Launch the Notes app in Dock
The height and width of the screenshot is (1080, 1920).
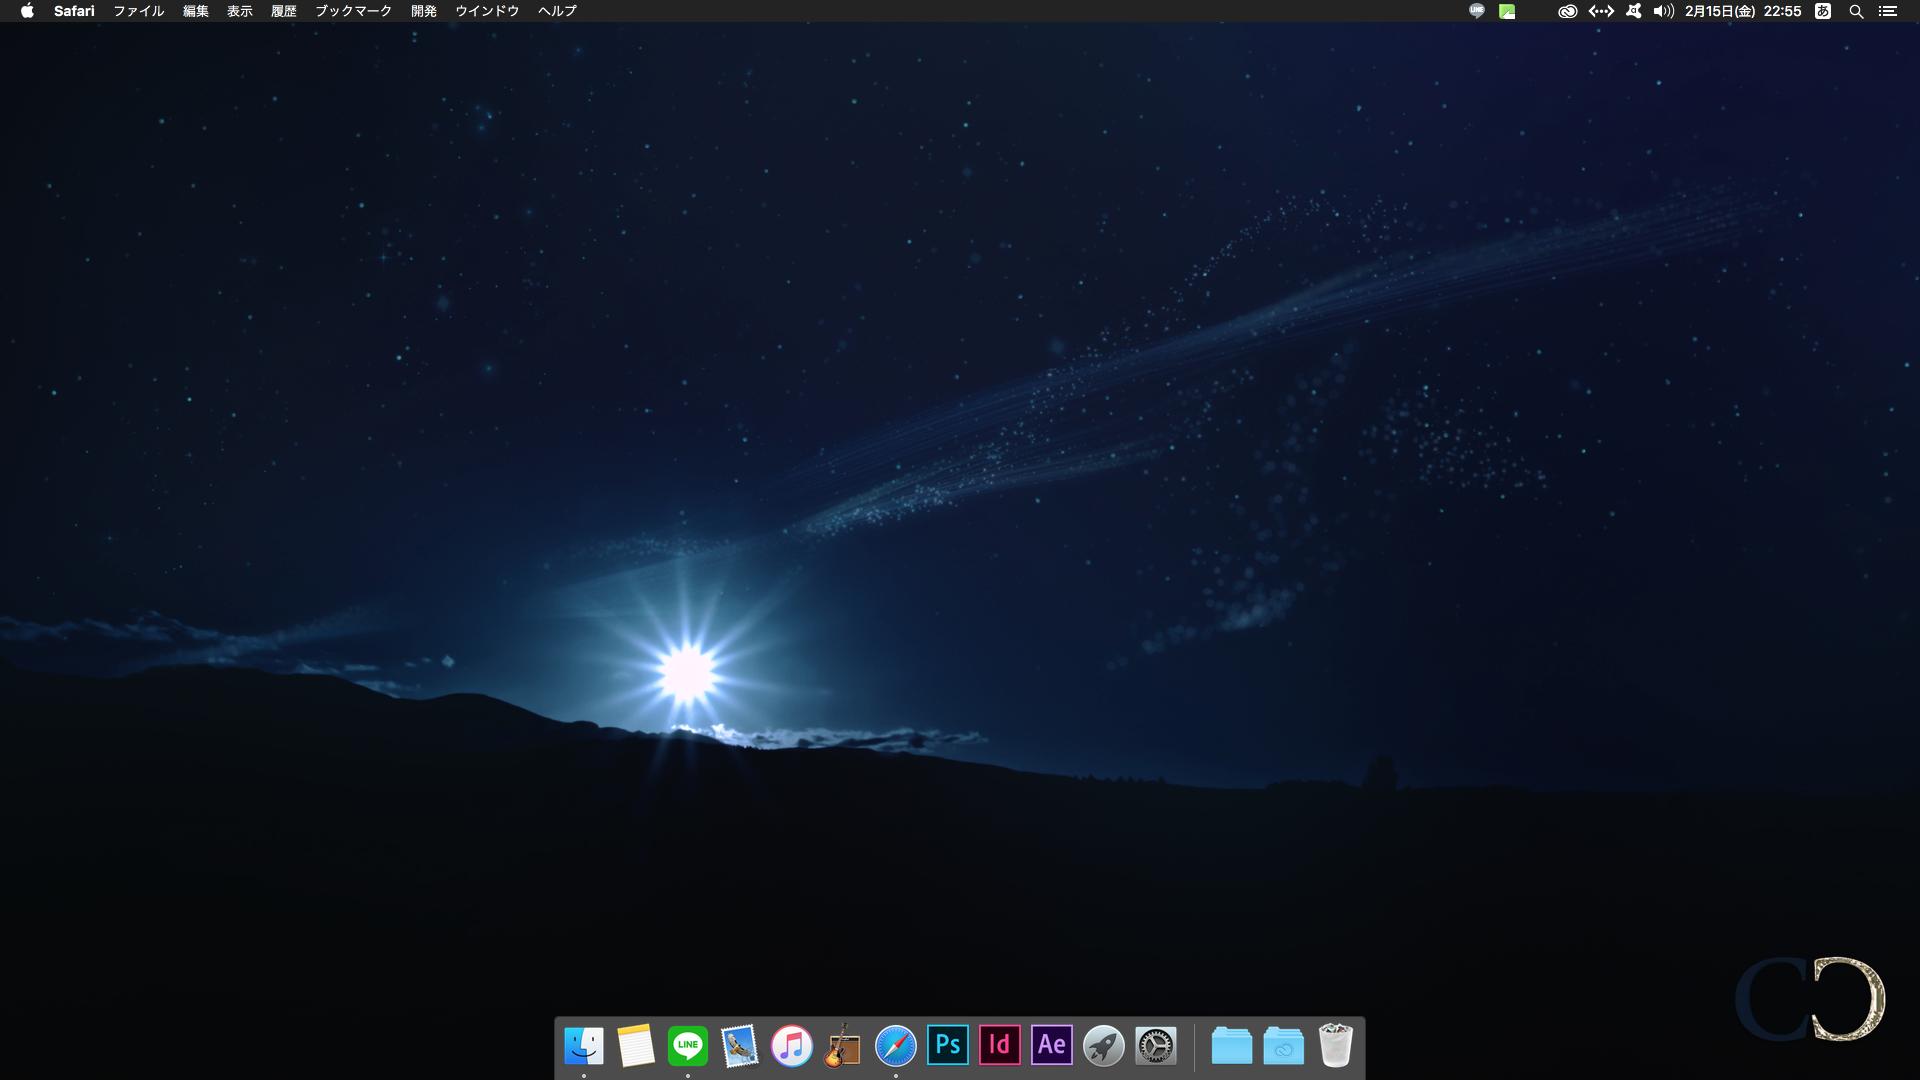point(636,1046)
